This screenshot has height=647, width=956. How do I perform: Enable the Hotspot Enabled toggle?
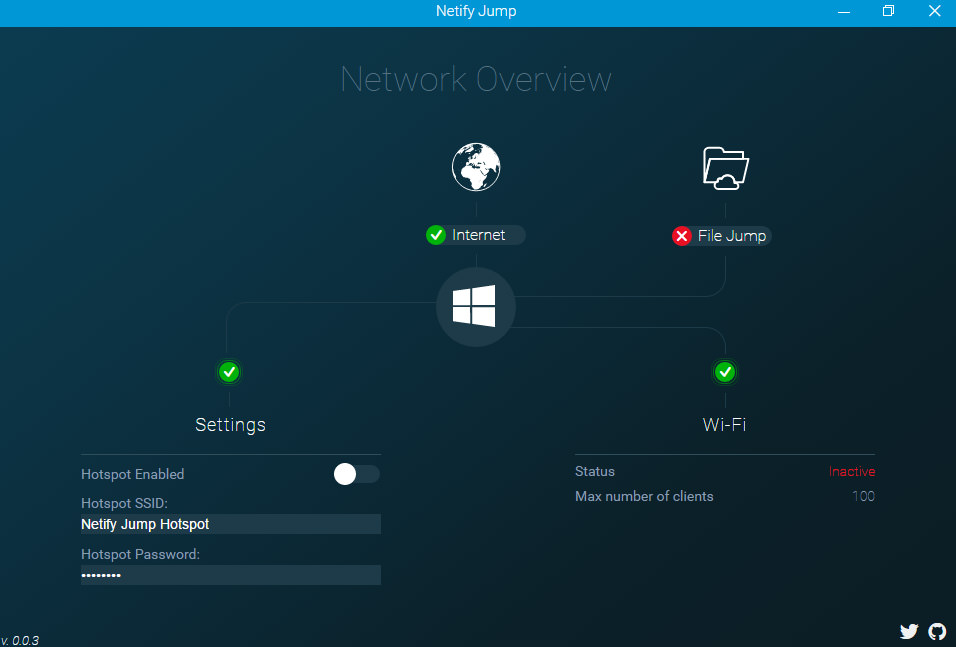356,474
